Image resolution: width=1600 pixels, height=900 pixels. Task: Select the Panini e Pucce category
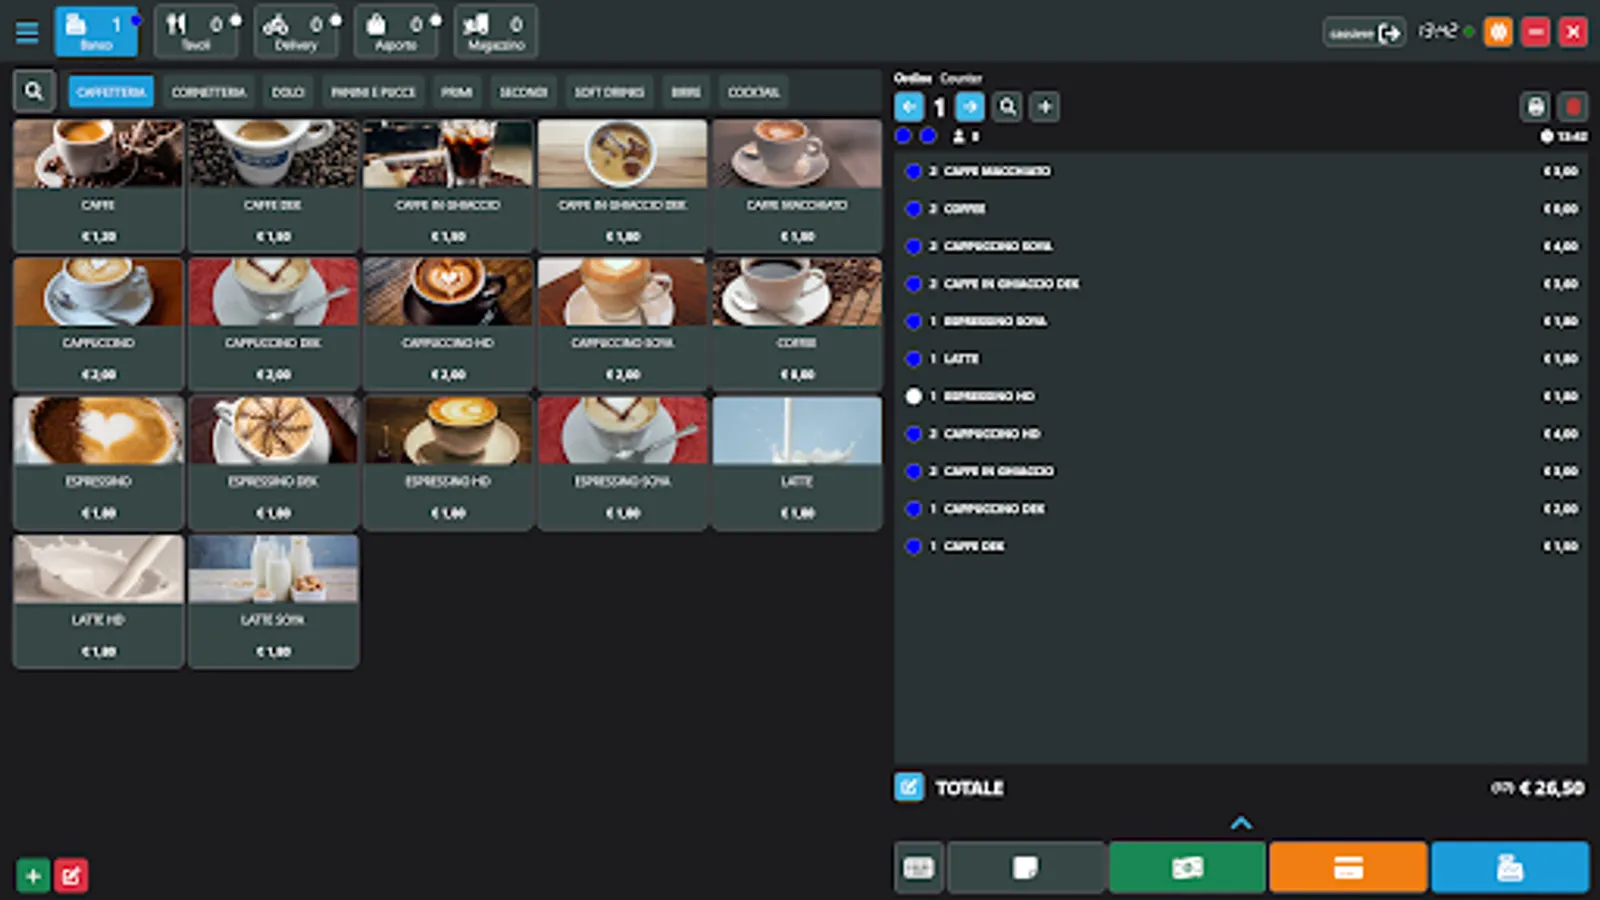(x=373, y=92)
